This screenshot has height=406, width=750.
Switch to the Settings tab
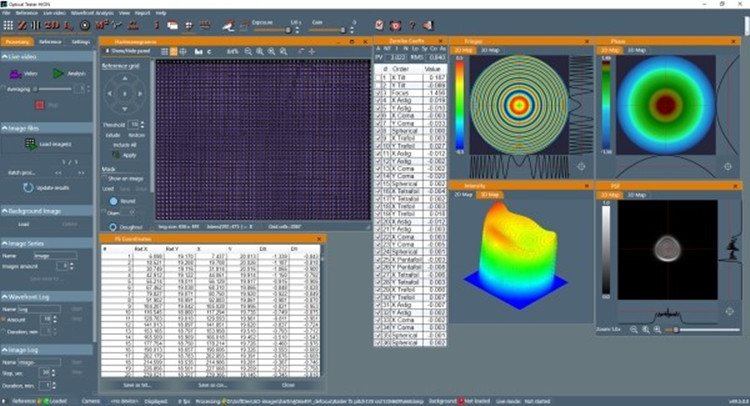pyautogui.click(x=80, y=42)
